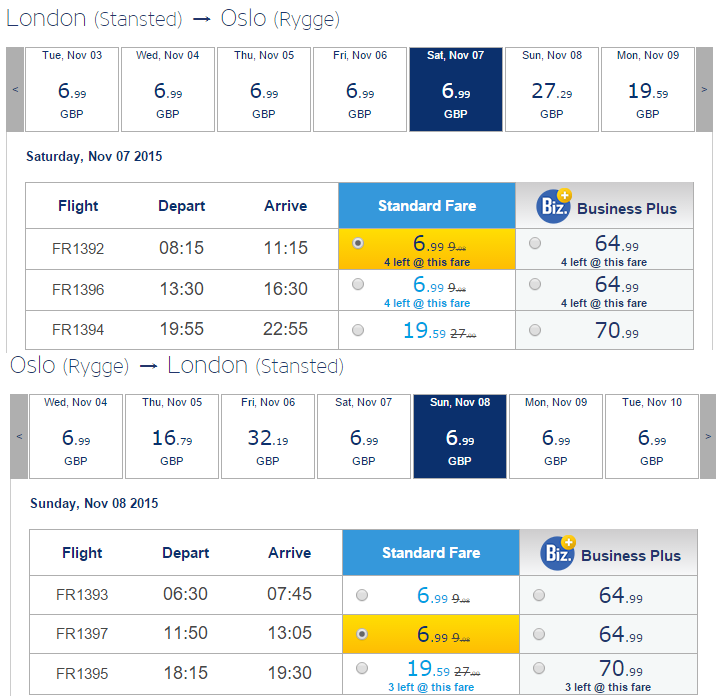This screenshot has height=696, width=716.
Task: Select outbound date Mon, Nov 09 at 19.59
Action: [648, 89]
